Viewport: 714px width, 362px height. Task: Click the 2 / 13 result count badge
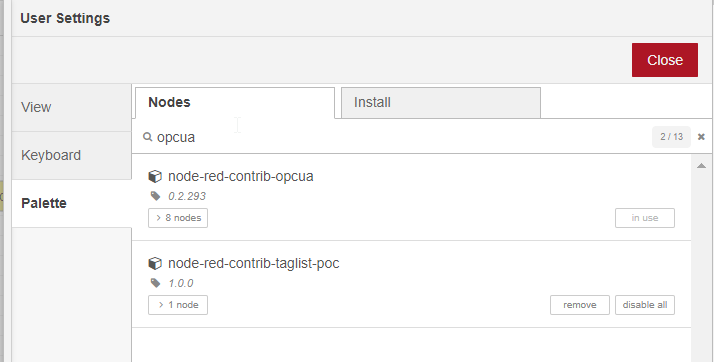point(672,137)
